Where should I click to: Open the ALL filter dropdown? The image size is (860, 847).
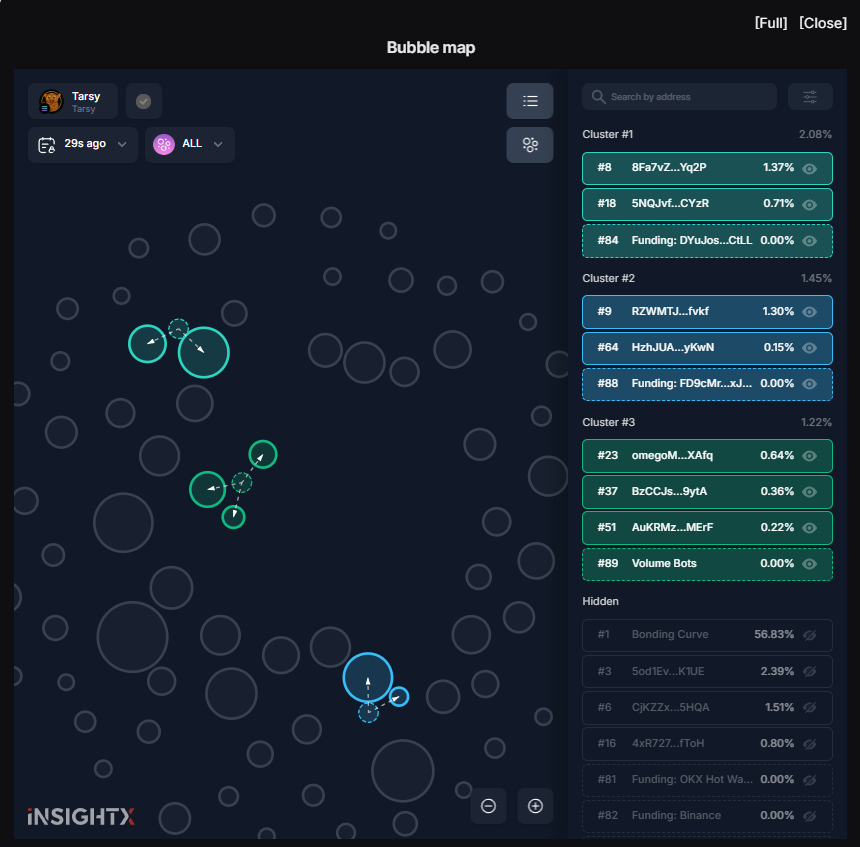click(x=190, y=145)
